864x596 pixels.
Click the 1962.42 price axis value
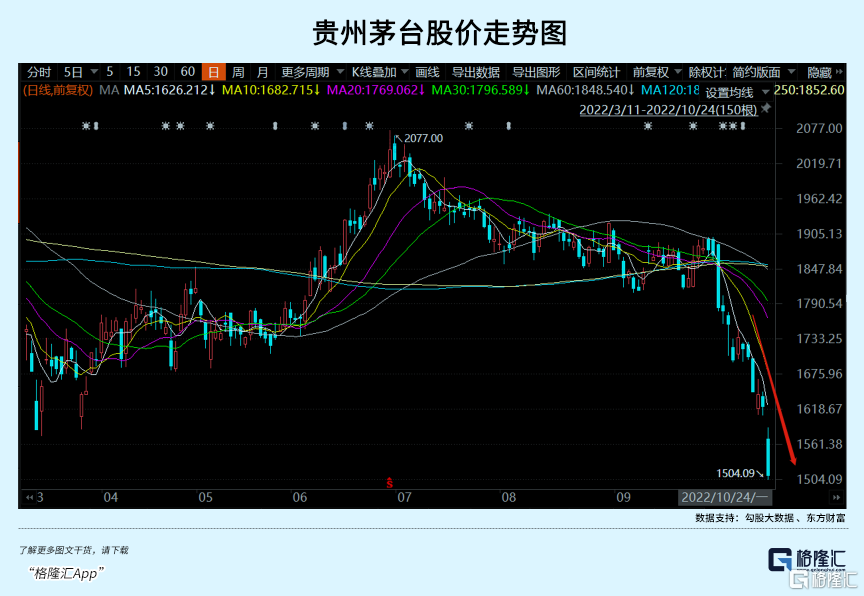[819, 199]
